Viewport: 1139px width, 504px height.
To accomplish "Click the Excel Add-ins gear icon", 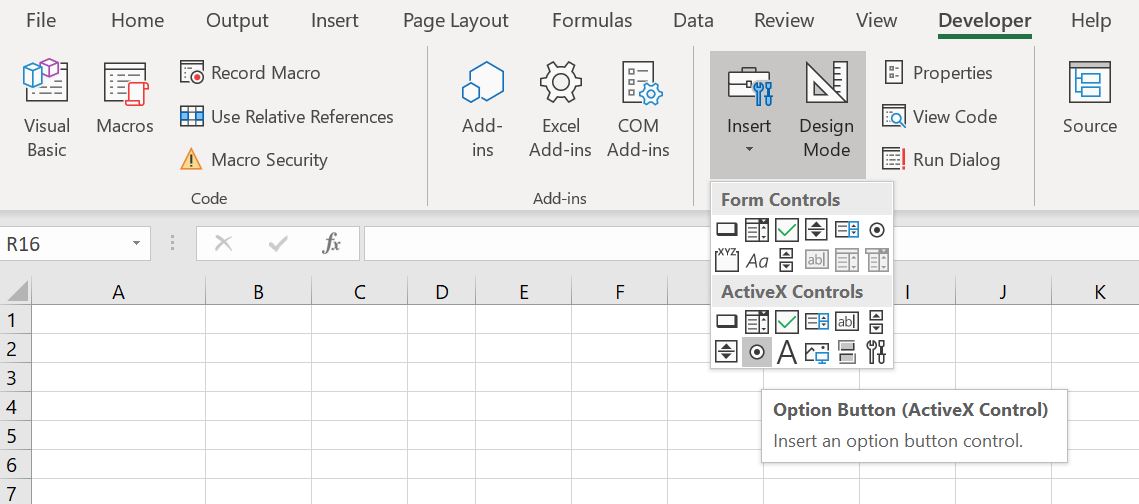I will pos(560,82).
